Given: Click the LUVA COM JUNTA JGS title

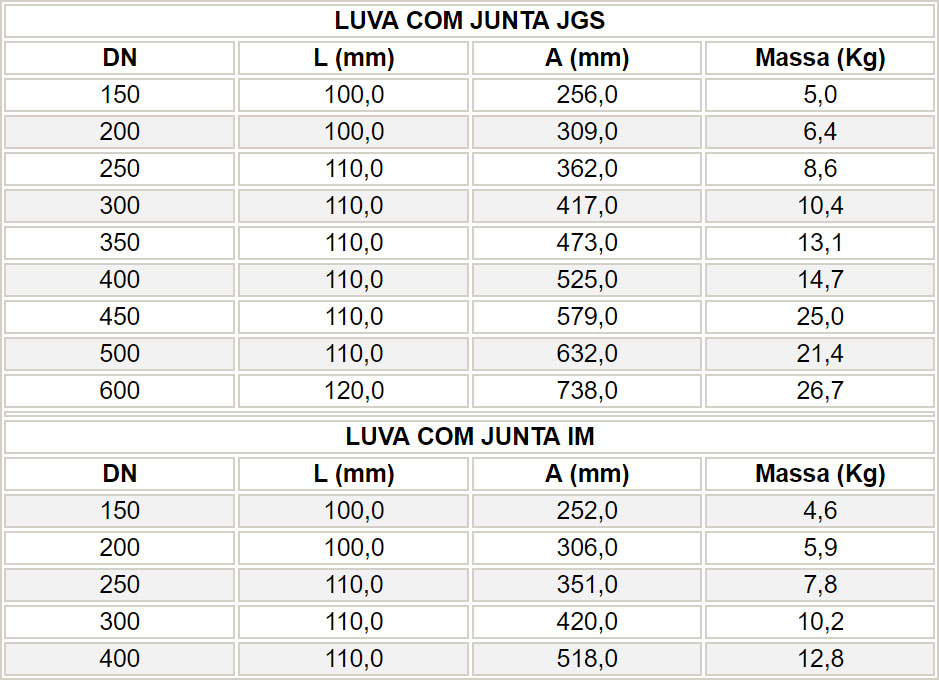Looking at the screenshot, I should click(x=470, y=21).
